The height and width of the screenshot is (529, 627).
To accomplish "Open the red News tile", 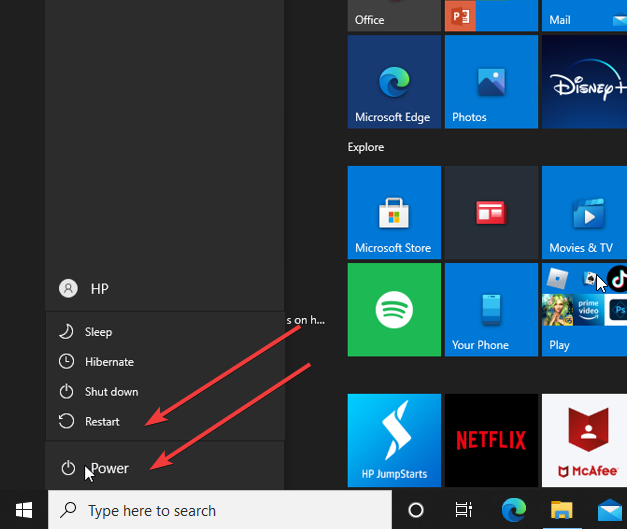I will click(x=491, y=212).
